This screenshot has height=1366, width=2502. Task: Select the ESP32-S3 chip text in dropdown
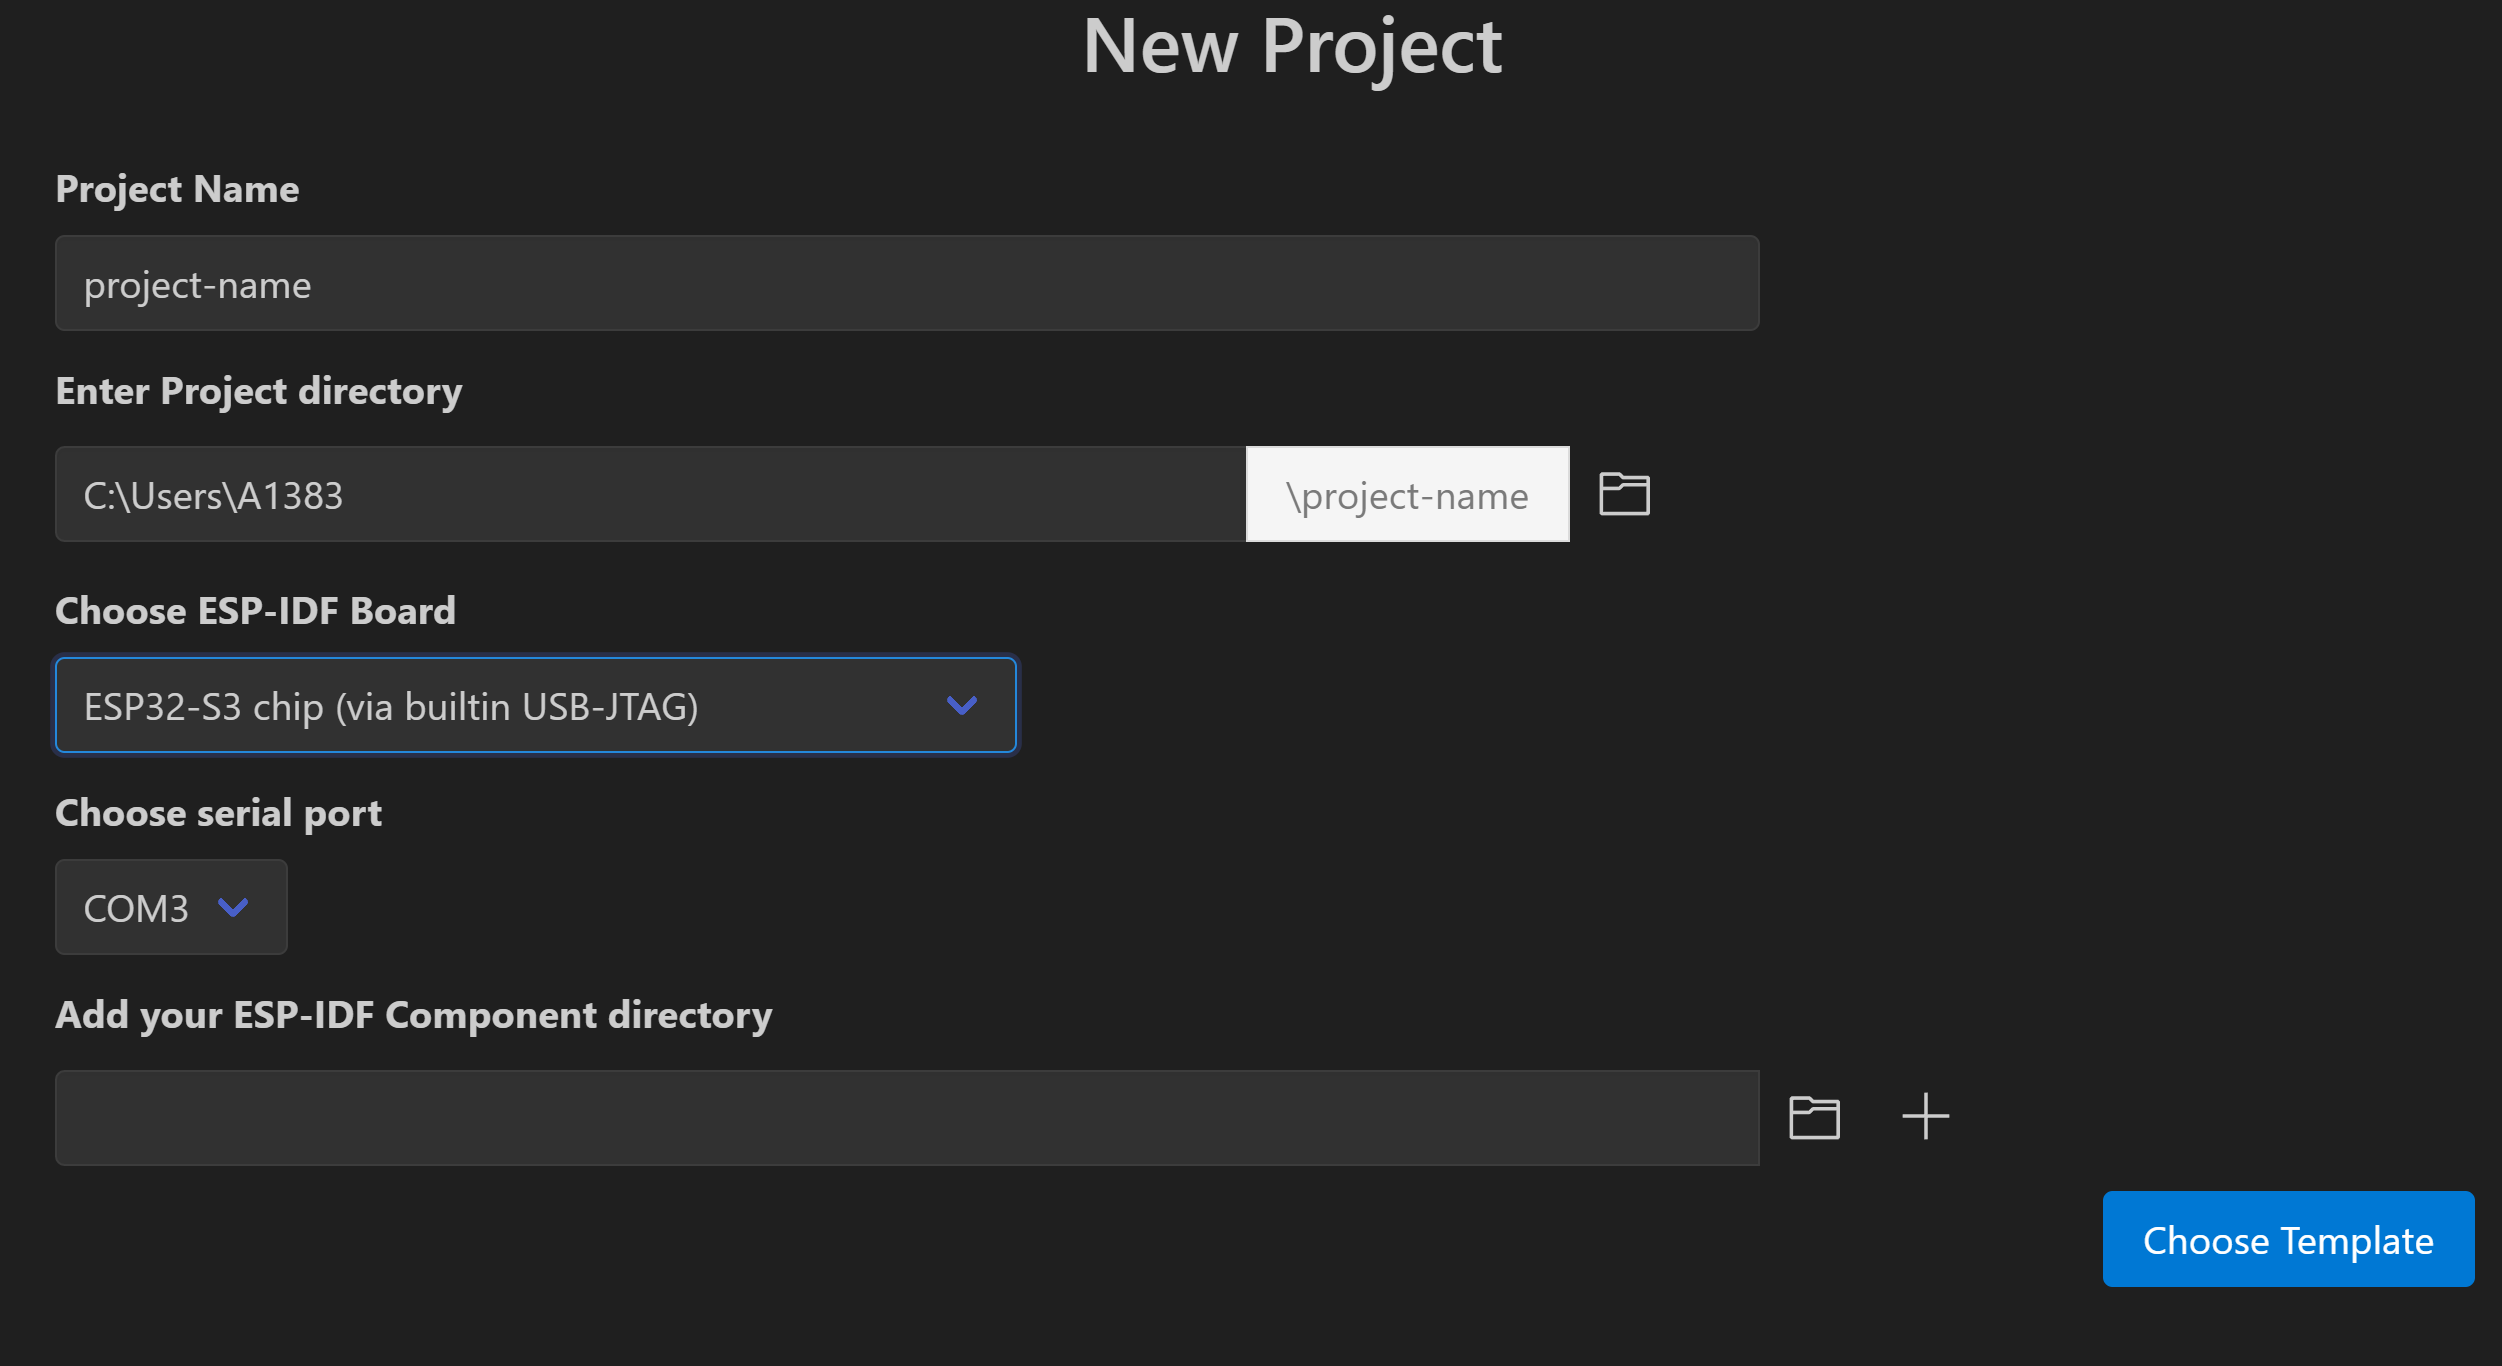(x=391, y=707)
